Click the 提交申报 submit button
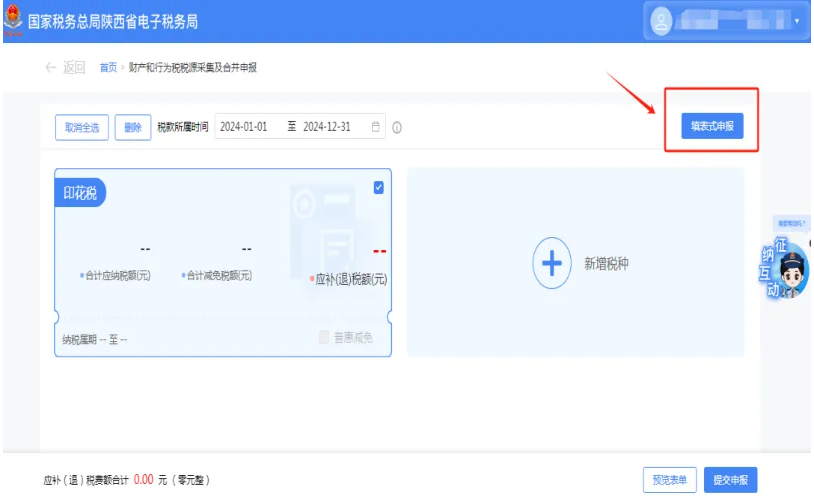This screenshot has width=814, height=502. (730, 480)
